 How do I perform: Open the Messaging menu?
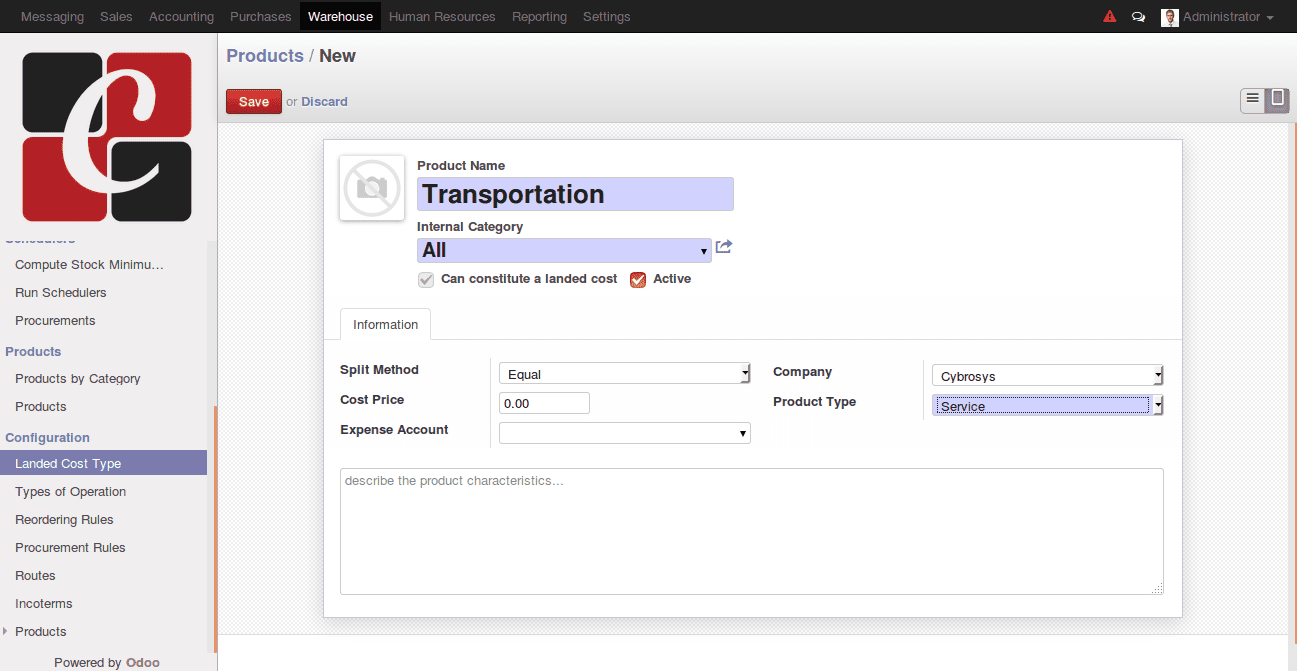click(52, 17)
